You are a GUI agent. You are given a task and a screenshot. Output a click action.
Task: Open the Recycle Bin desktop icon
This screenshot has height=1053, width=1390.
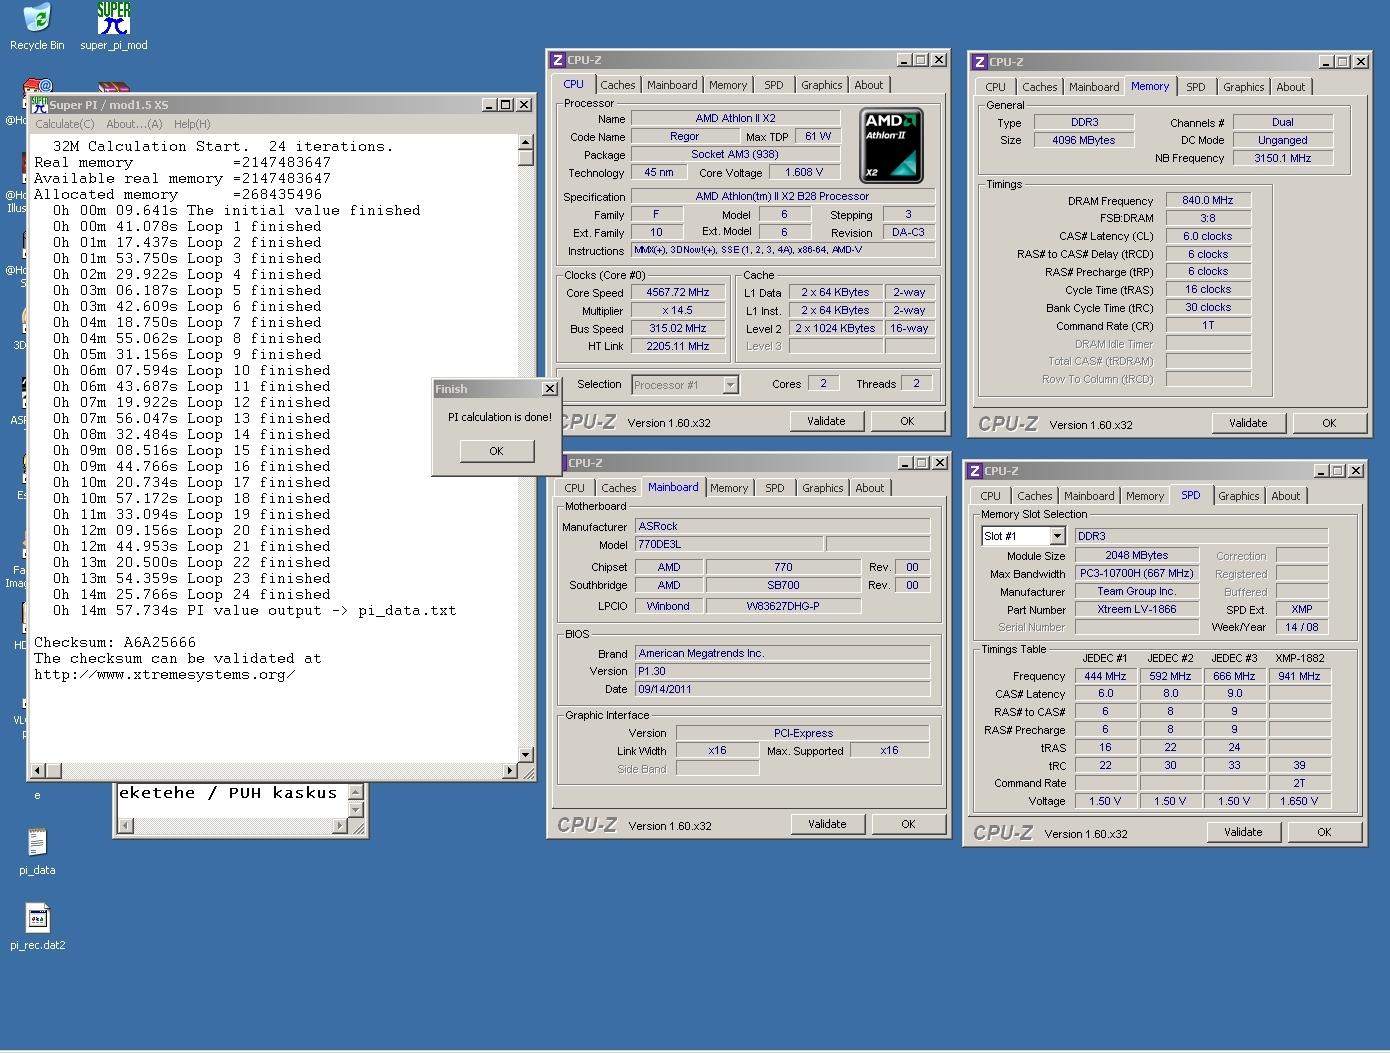(37, 27)
